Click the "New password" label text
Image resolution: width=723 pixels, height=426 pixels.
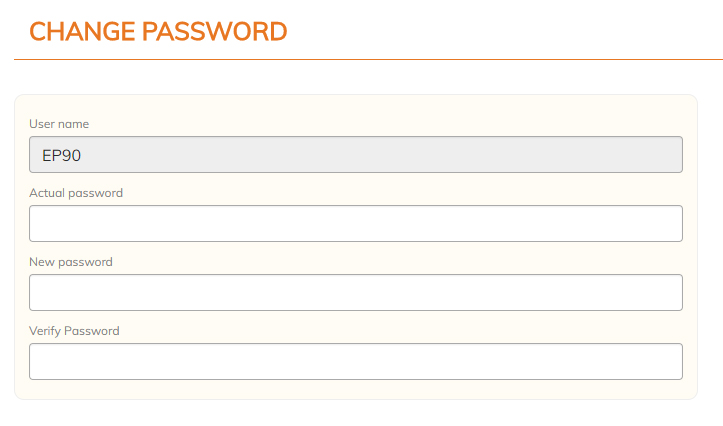[x=71, y=262]
